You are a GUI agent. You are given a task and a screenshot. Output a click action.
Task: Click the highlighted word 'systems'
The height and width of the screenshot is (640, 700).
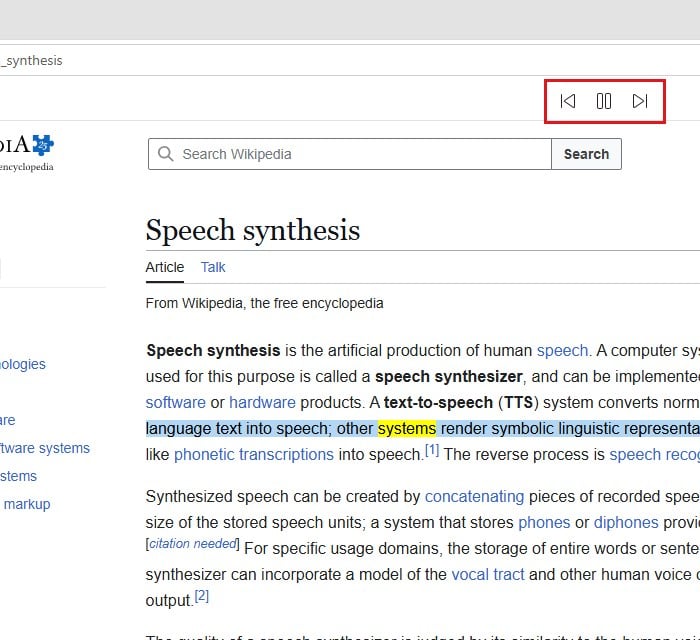point(407,428)
